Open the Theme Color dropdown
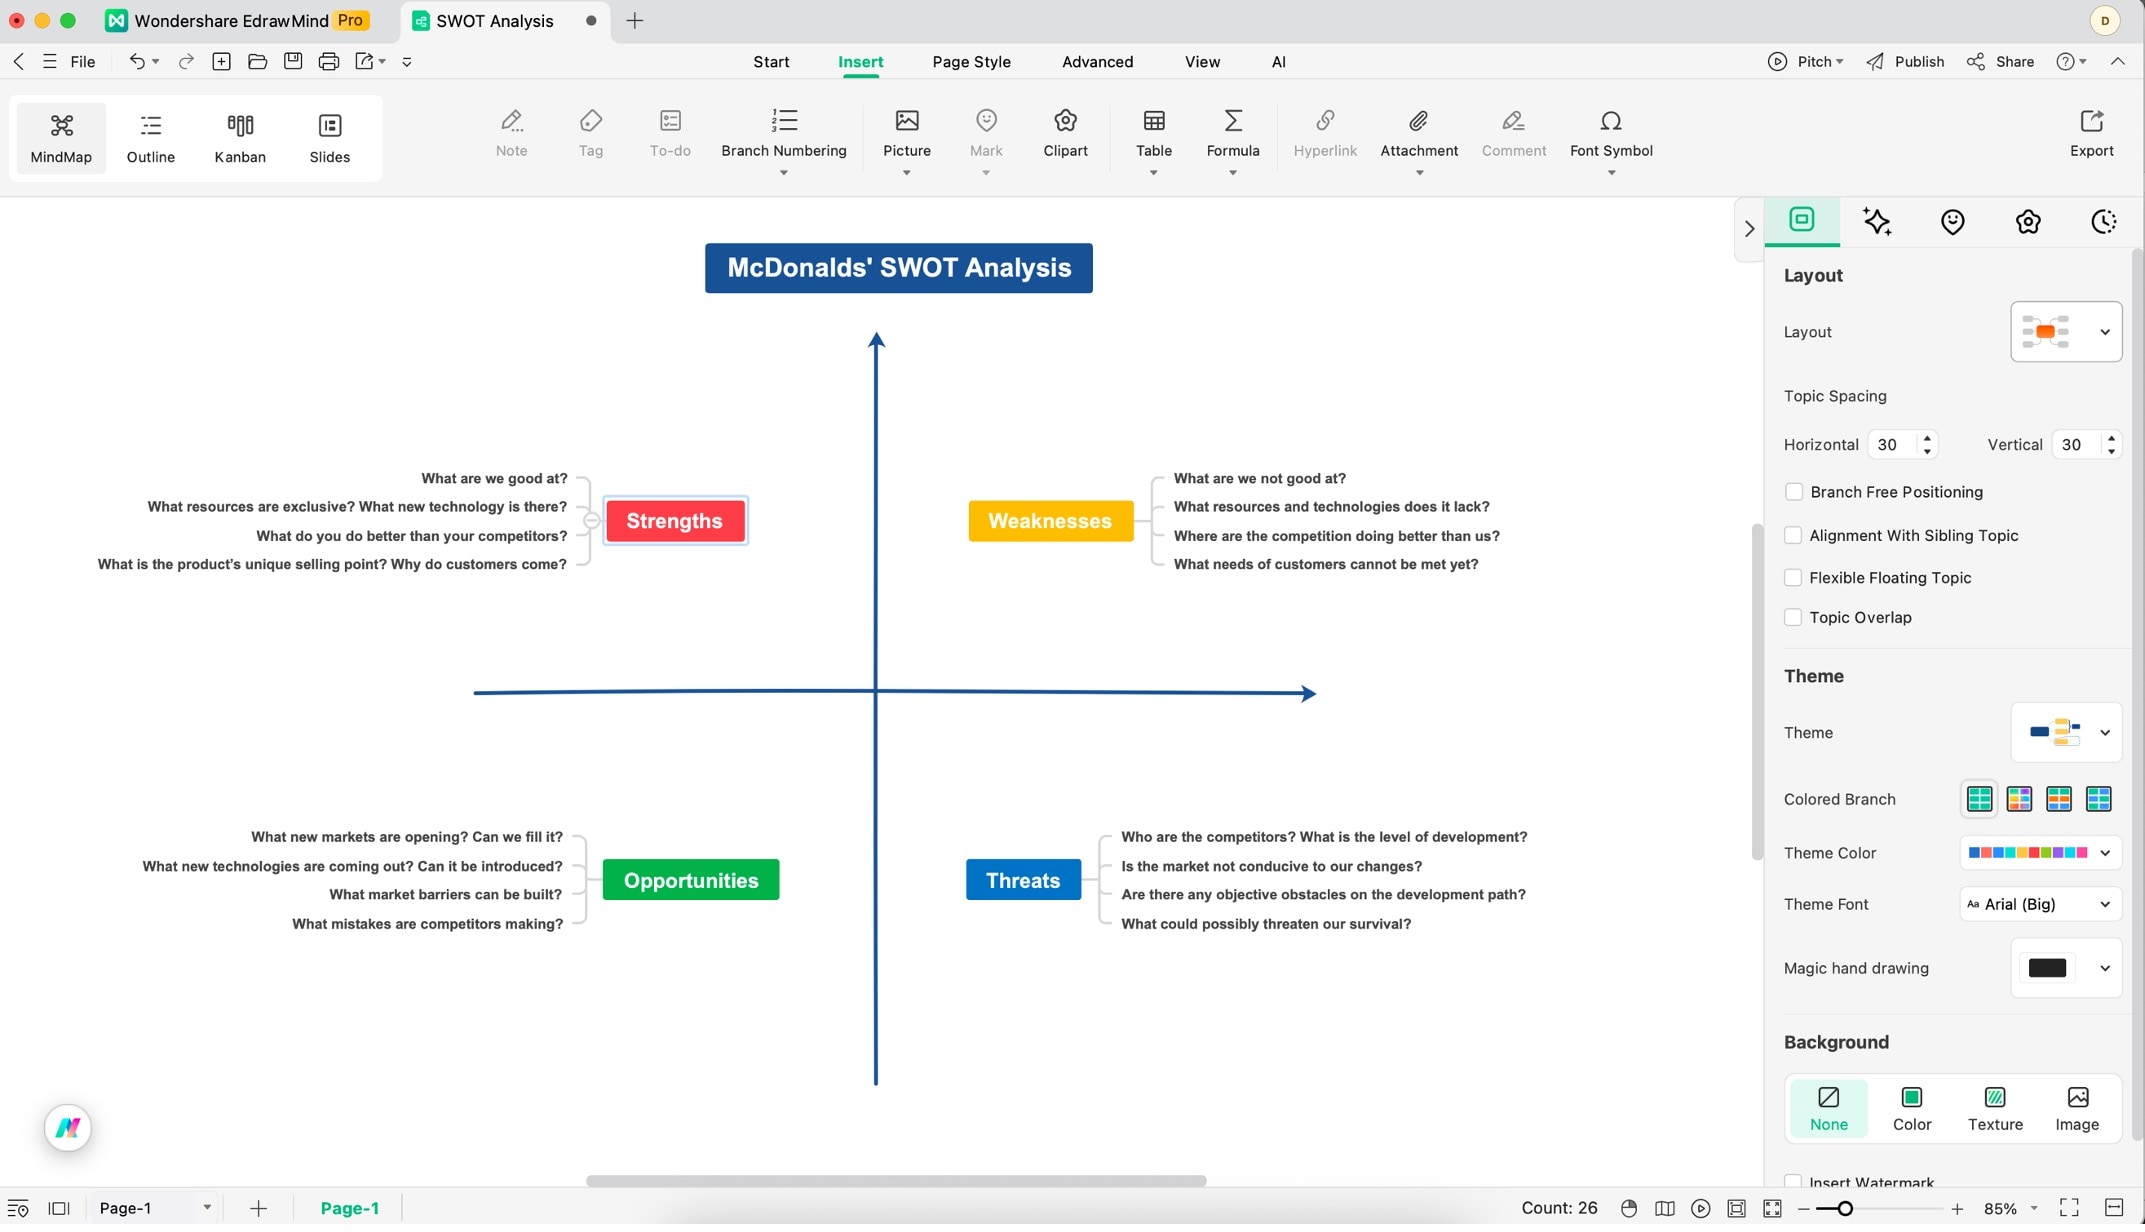 [x=2040, y=853]
